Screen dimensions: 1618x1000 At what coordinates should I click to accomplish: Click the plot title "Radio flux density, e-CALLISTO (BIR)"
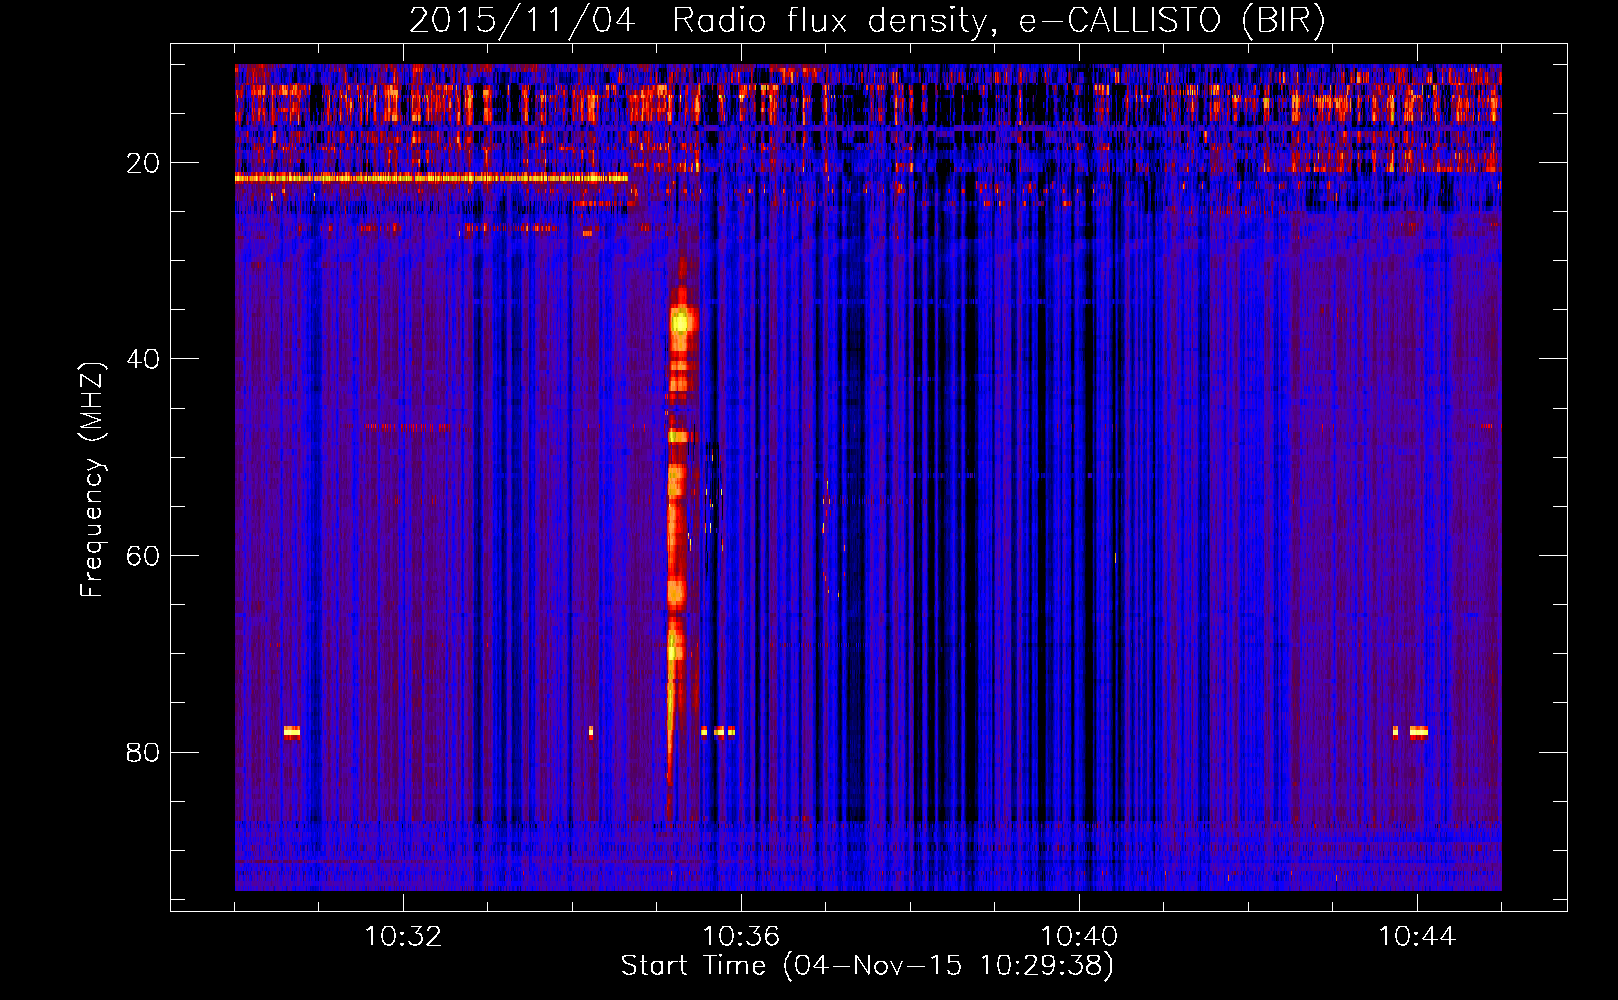(998, 21)
